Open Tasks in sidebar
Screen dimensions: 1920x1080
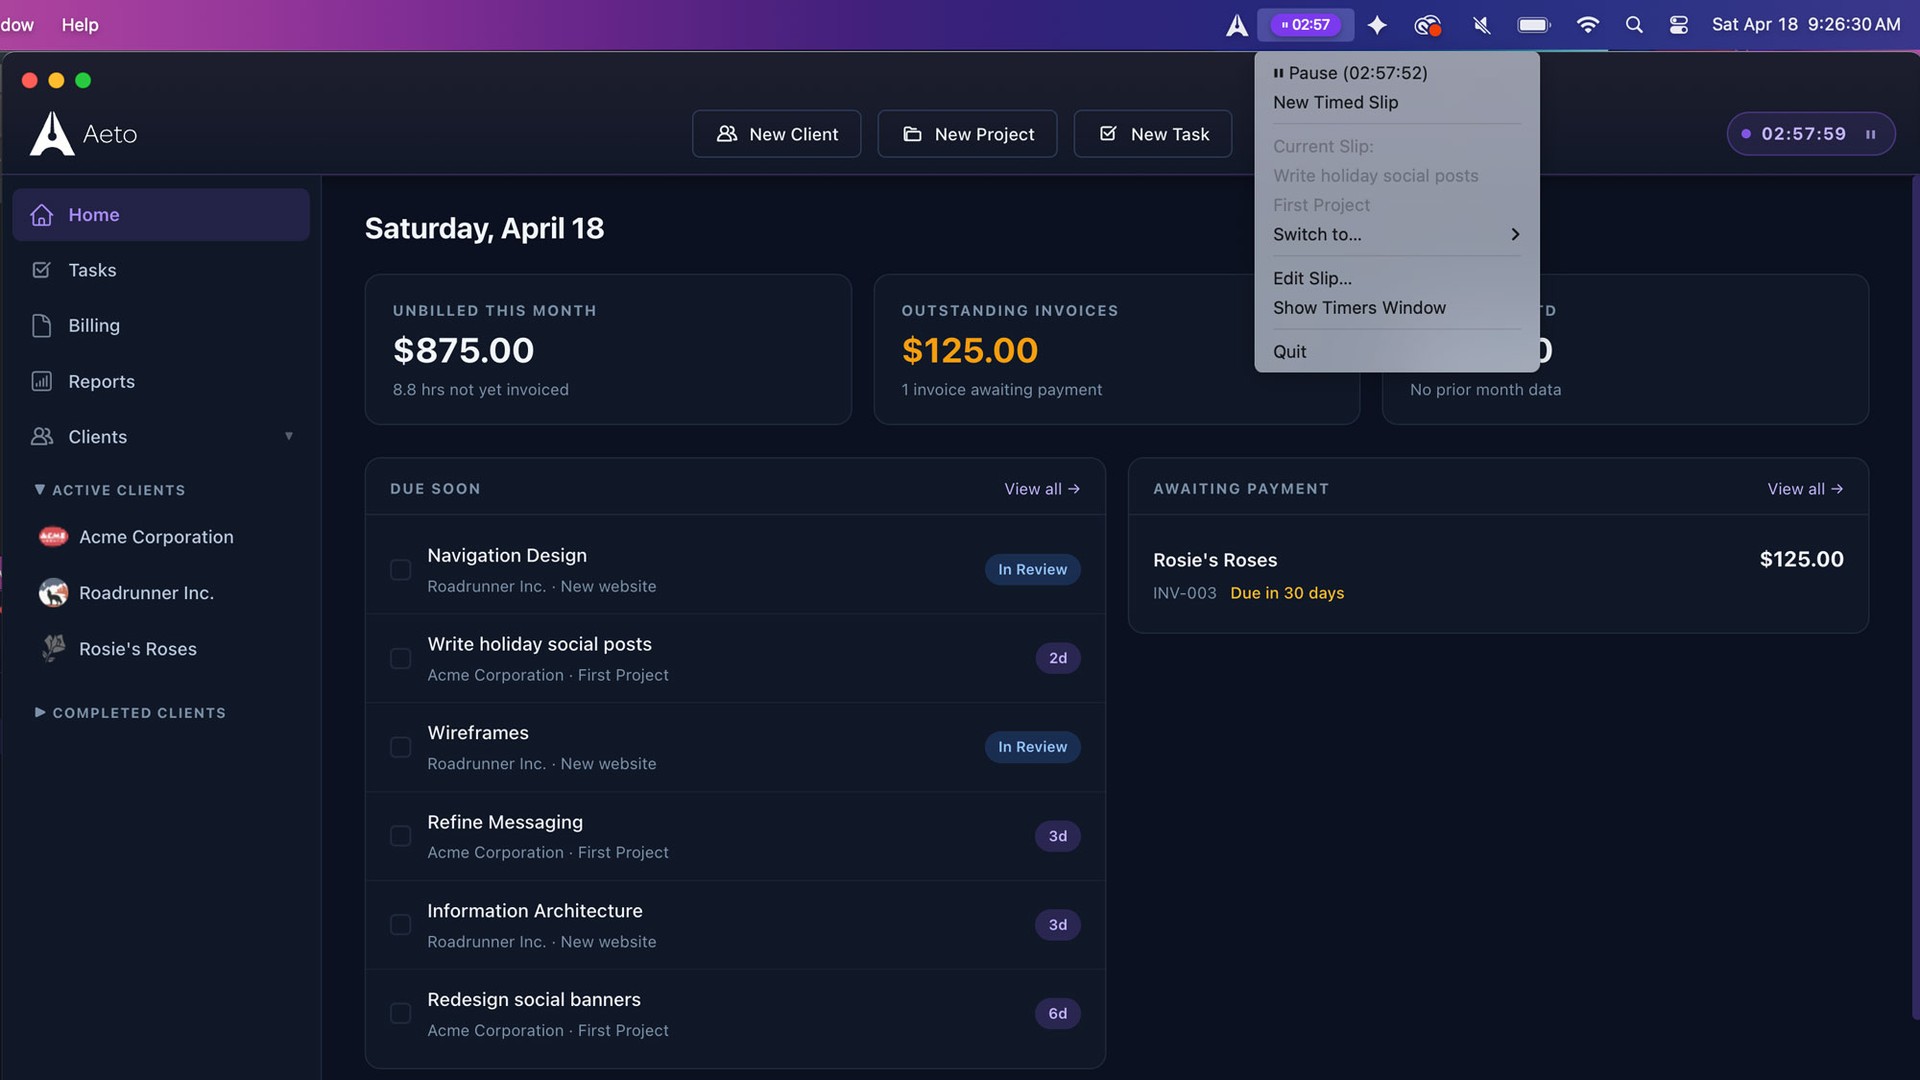pyautogui.click(x=161, y=270)
